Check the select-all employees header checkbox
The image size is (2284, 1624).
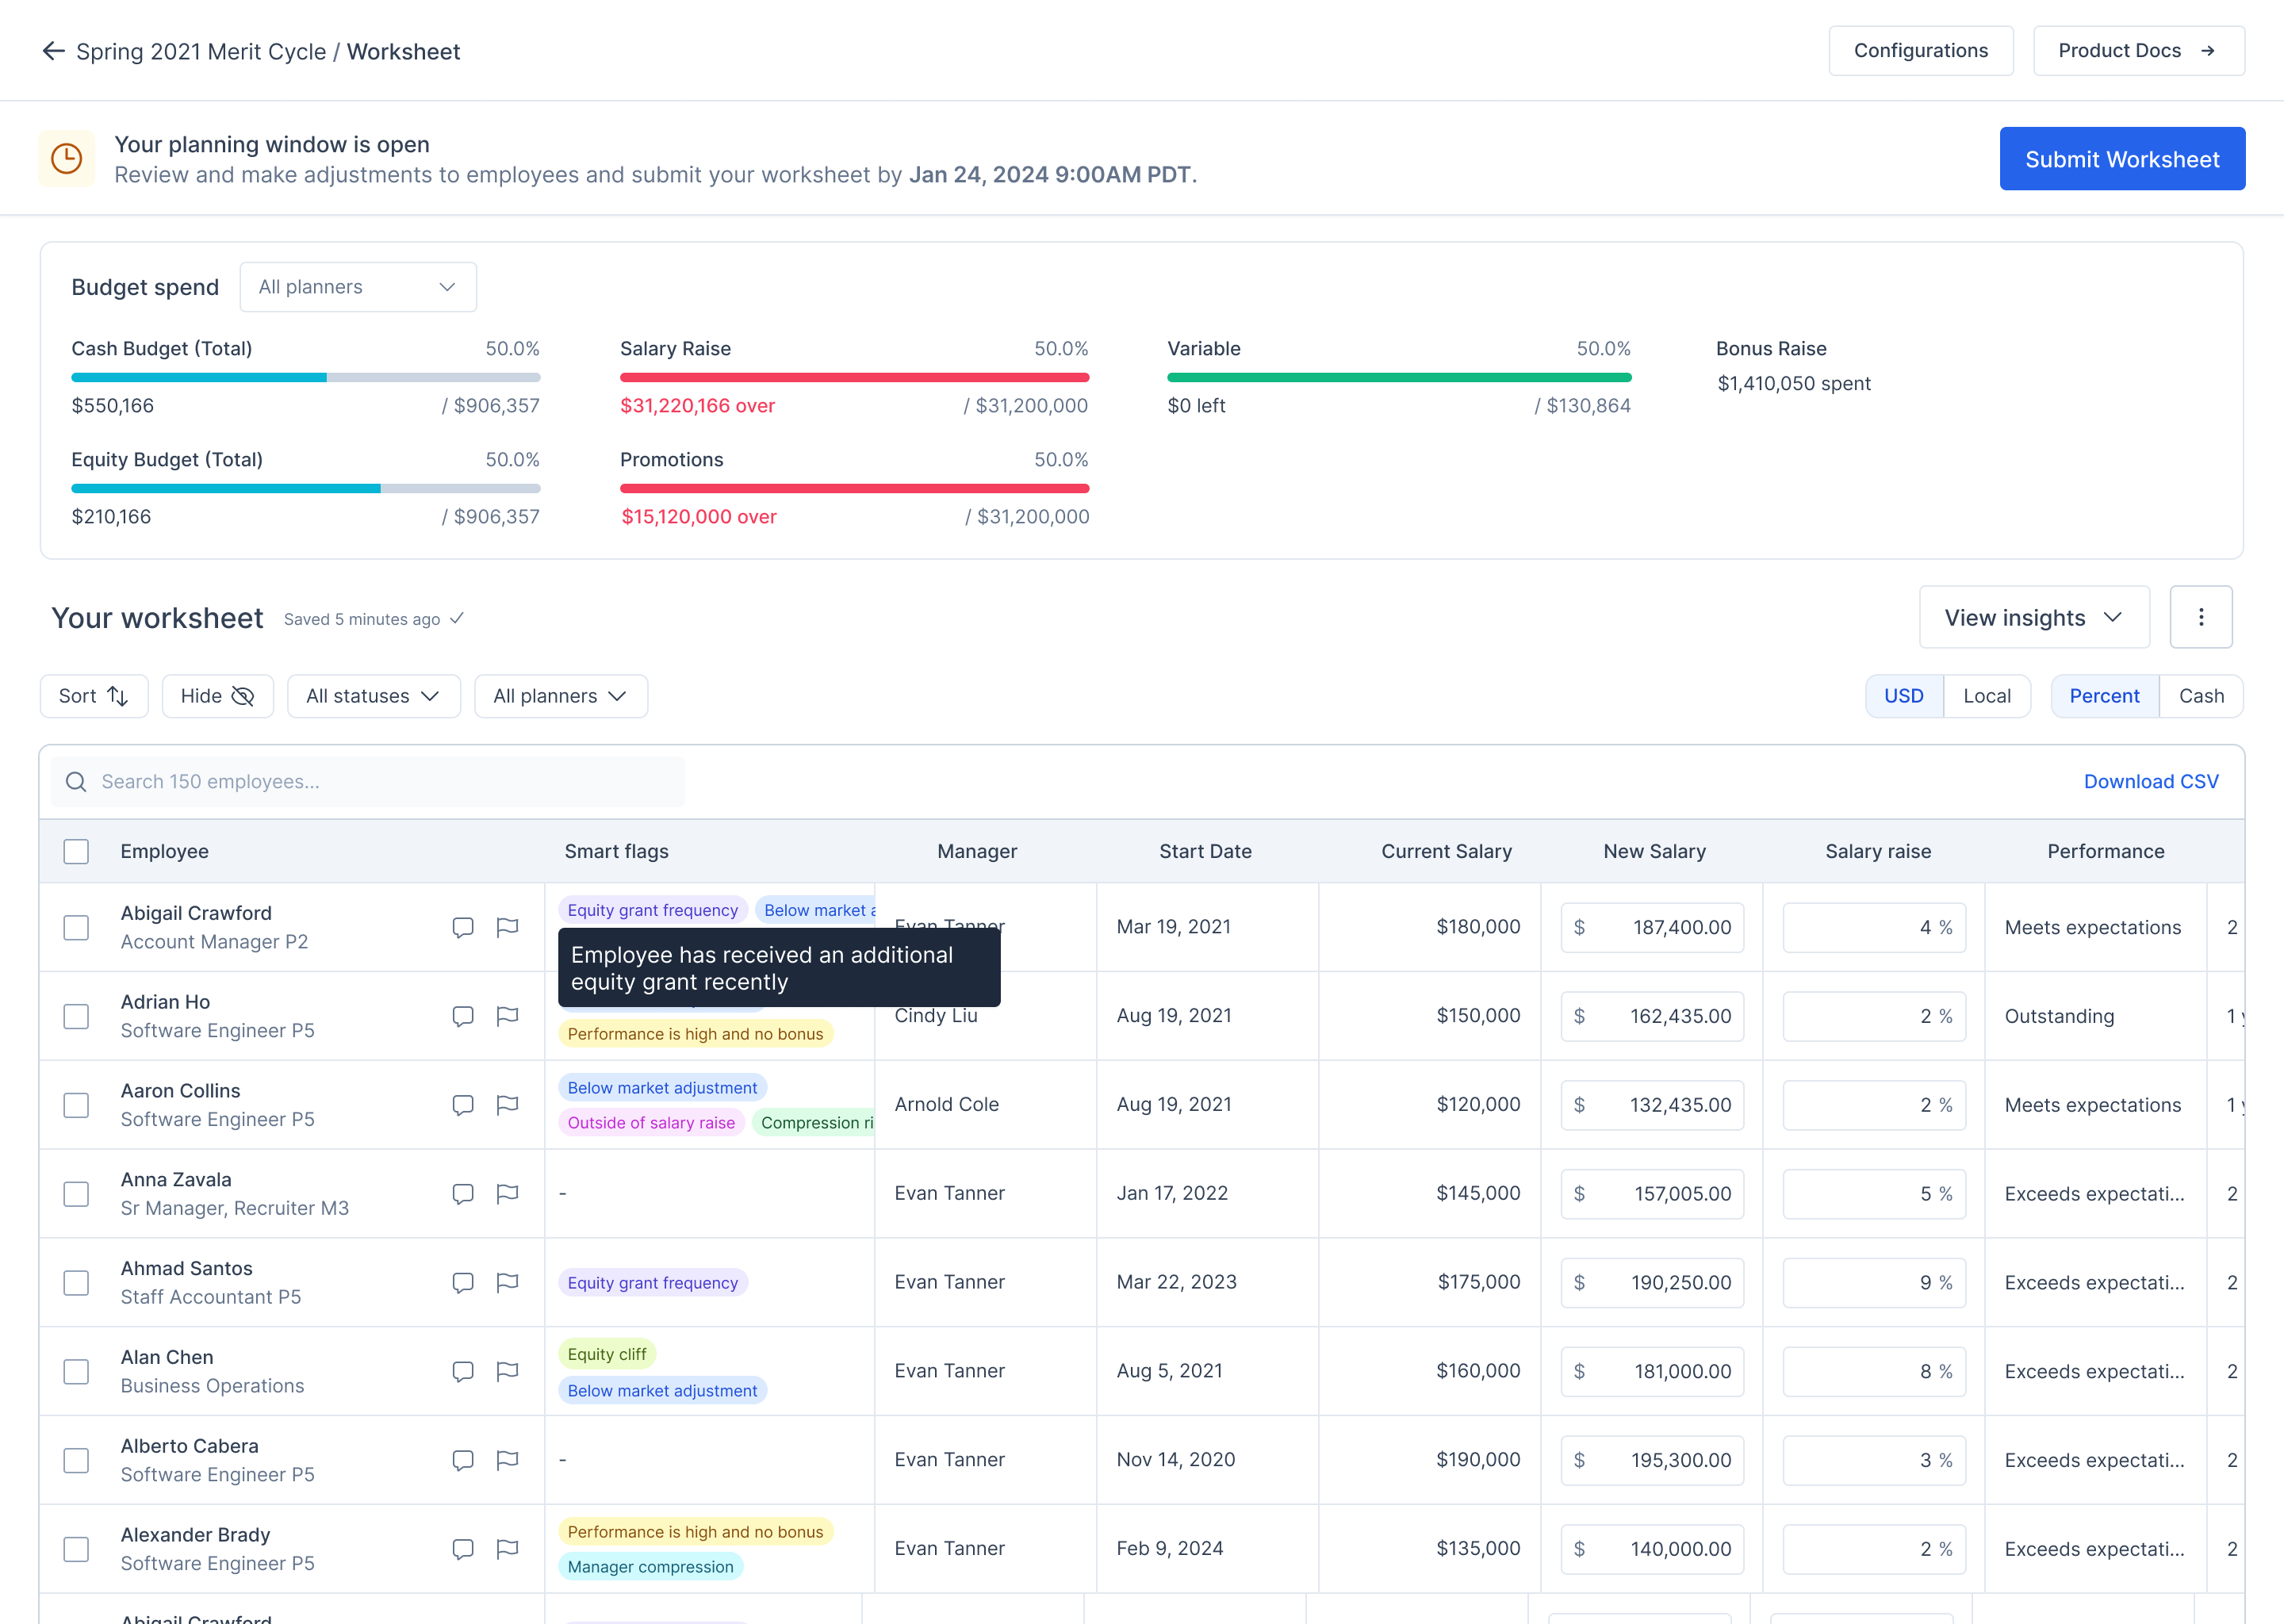(x=76, y=851)
